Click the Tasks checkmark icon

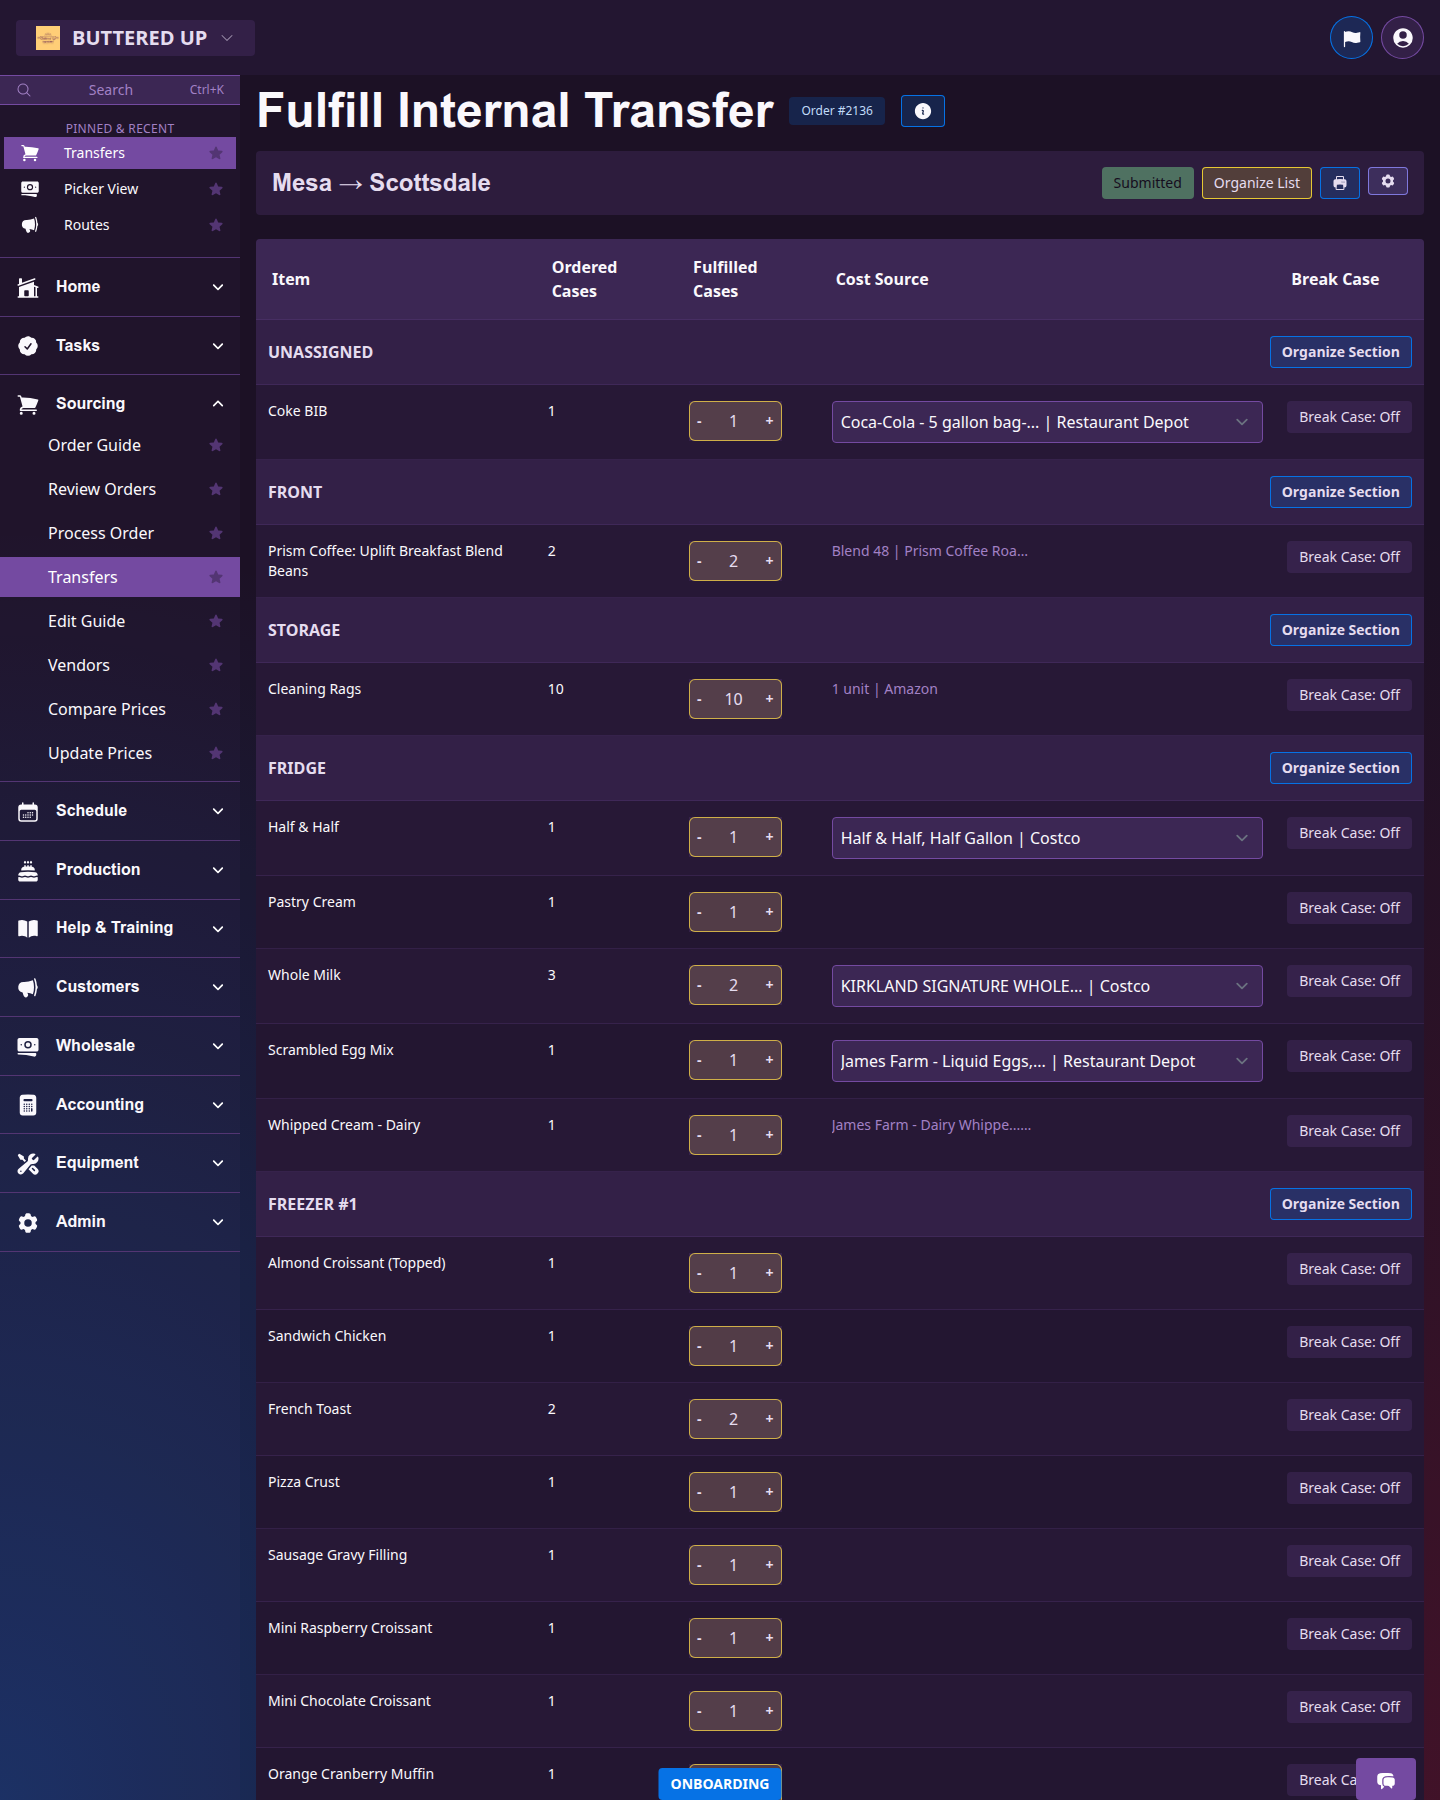(28, 346)
